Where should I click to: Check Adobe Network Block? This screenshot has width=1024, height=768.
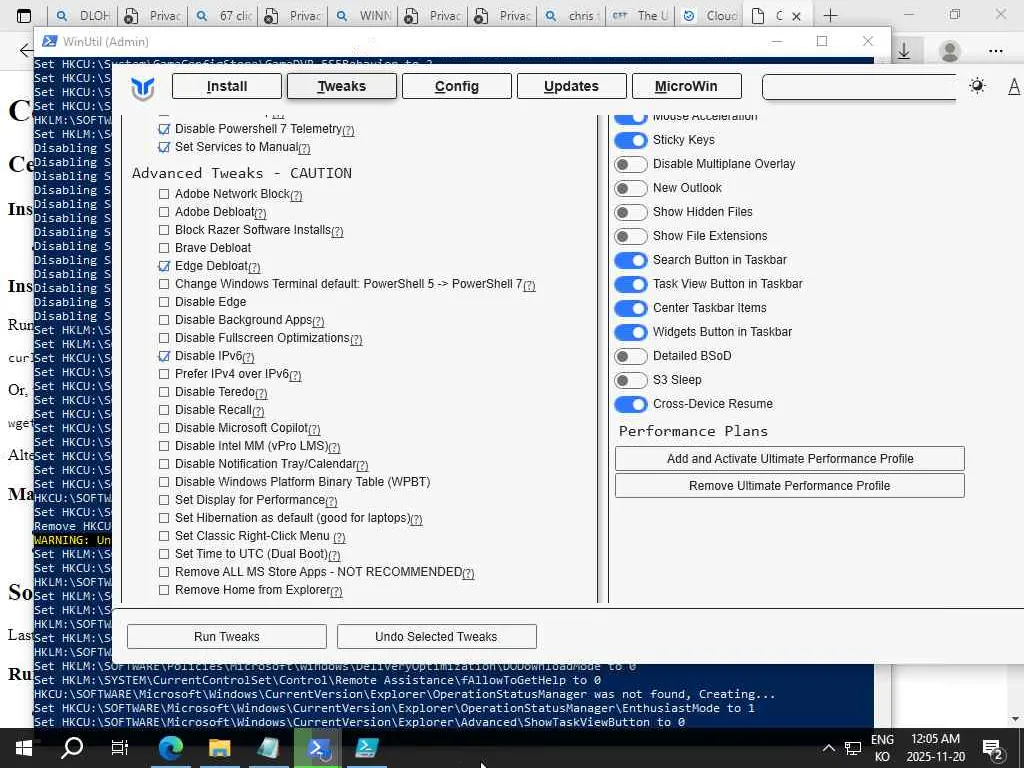click(x=164, y=194)
